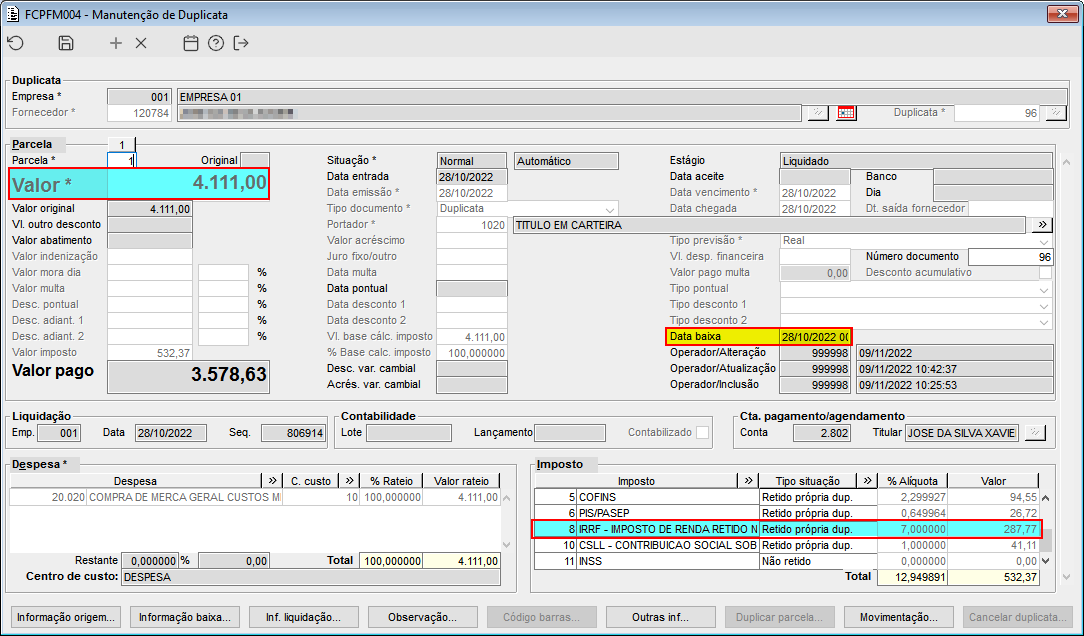Click the Portador double-arrow expander button
The image size is (1084, 636).
[x=1042, y=225]
